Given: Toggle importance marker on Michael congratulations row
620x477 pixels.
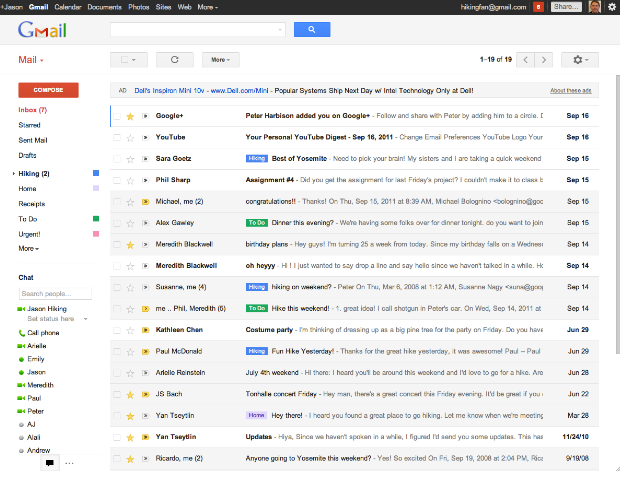Looking at the screenshot, I should pyautogui.click(x=146, y=202).
